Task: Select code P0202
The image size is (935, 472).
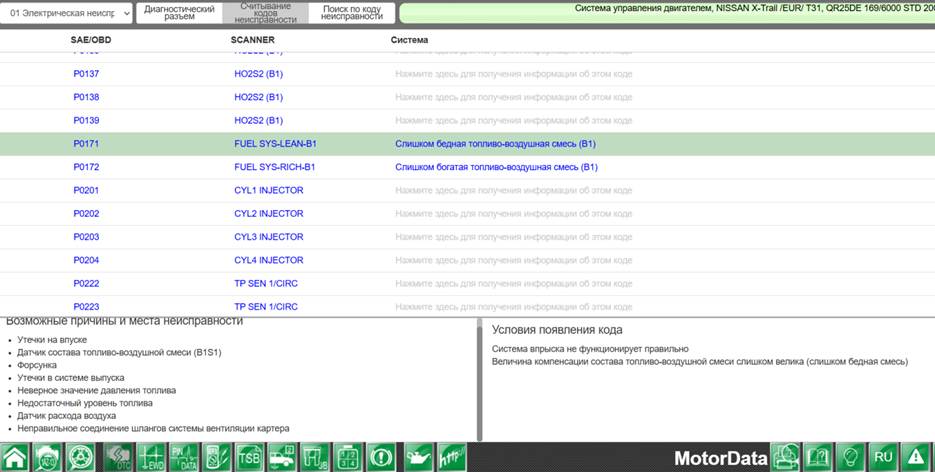Action: 86,213
